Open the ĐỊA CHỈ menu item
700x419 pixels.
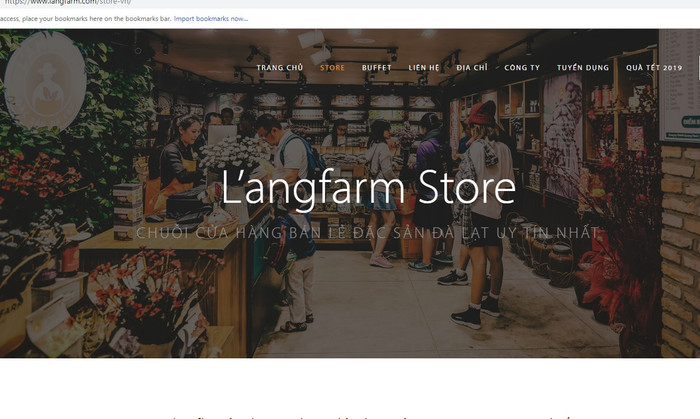tap(472, 67)
